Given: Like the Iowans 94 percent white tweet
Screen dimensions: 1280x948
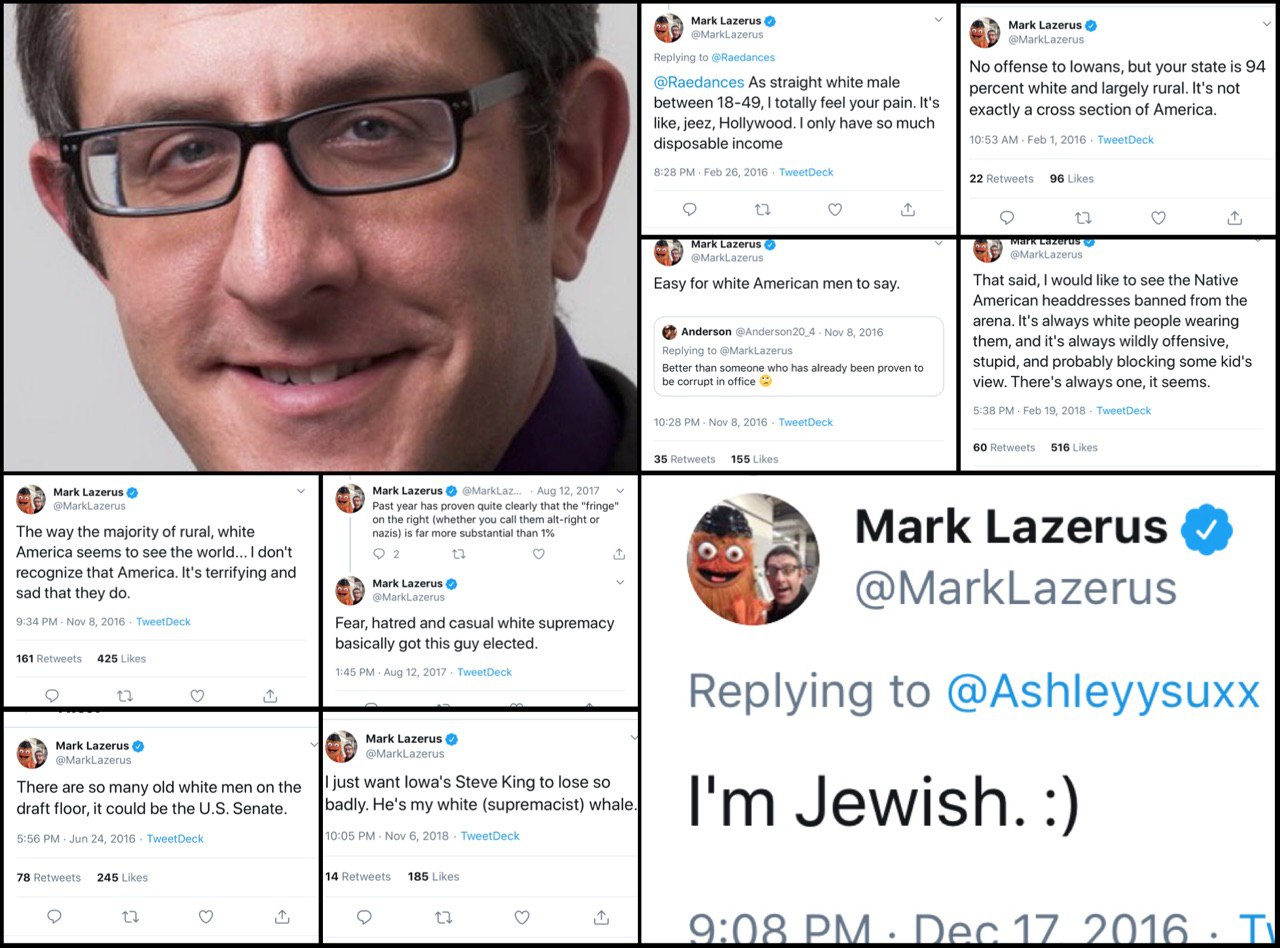Looking at the screenshot, I should [1158, 217].
